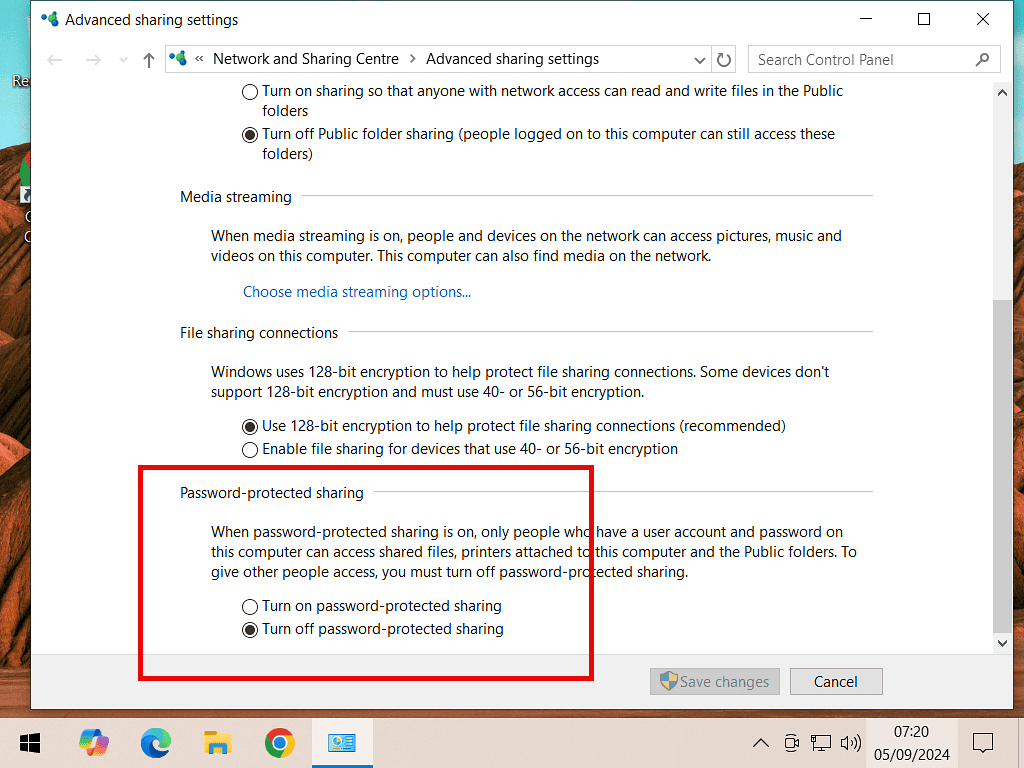Click the Up navigation arrow
The width and height of the screenshot is (1024, 768).
pos(149,60)
